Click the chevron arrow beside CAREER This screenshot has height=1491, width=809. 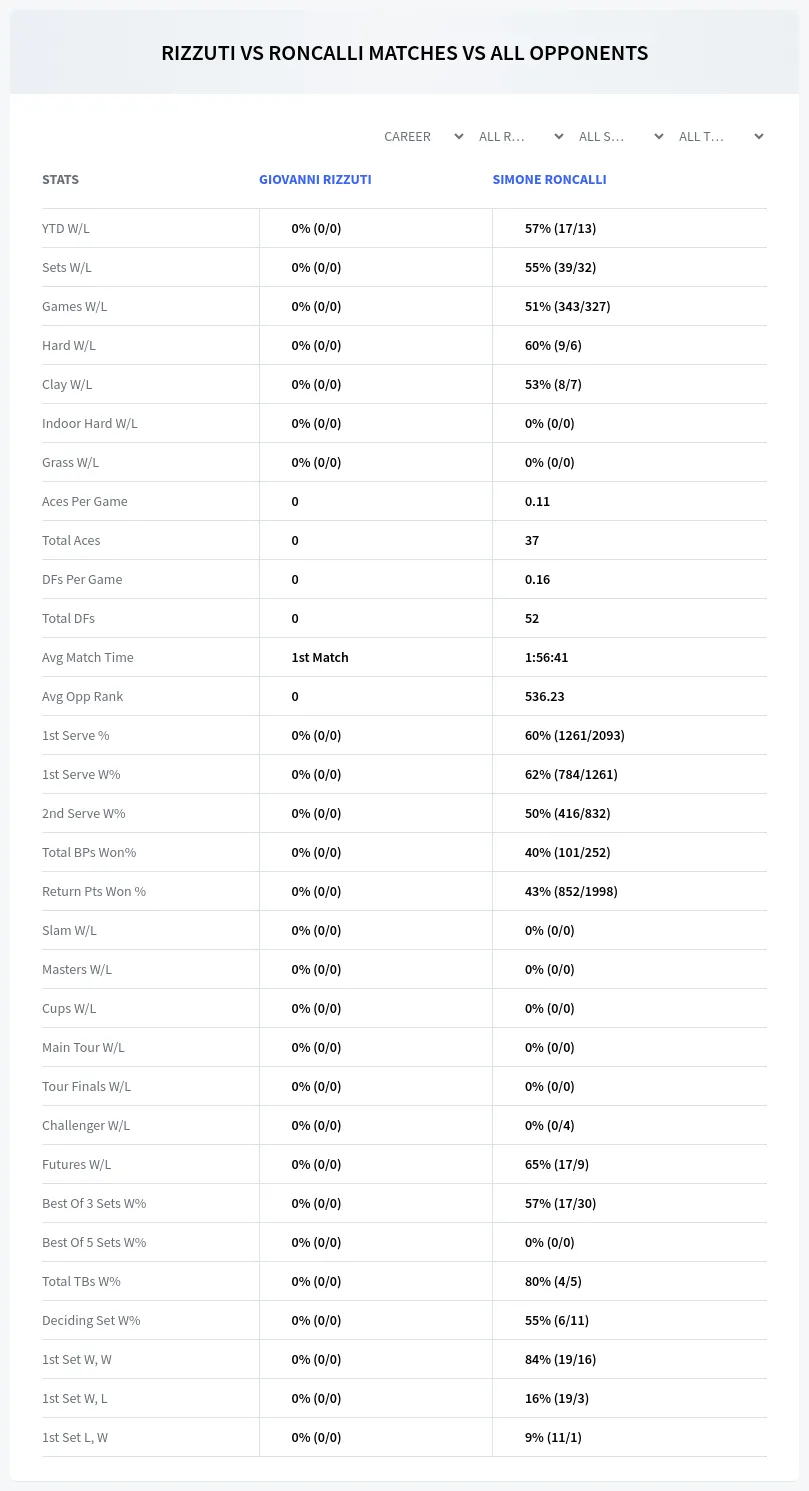(459, 136)
